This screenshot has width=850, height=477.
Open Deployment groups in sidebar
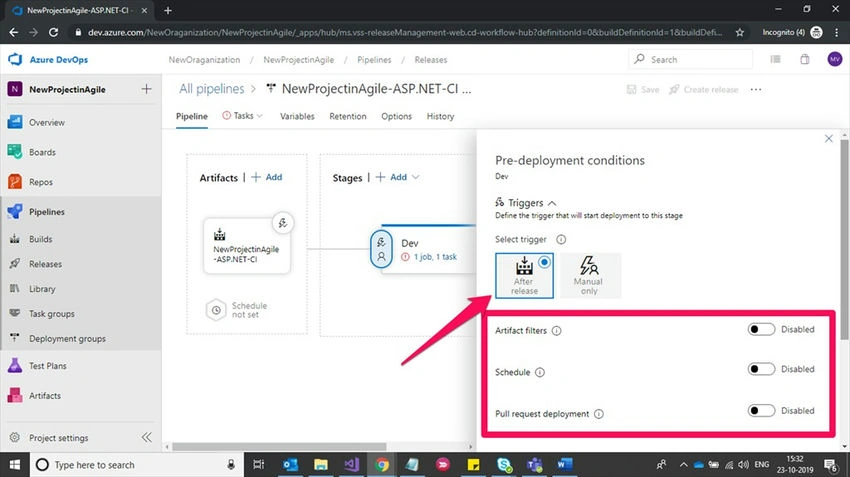67,339
